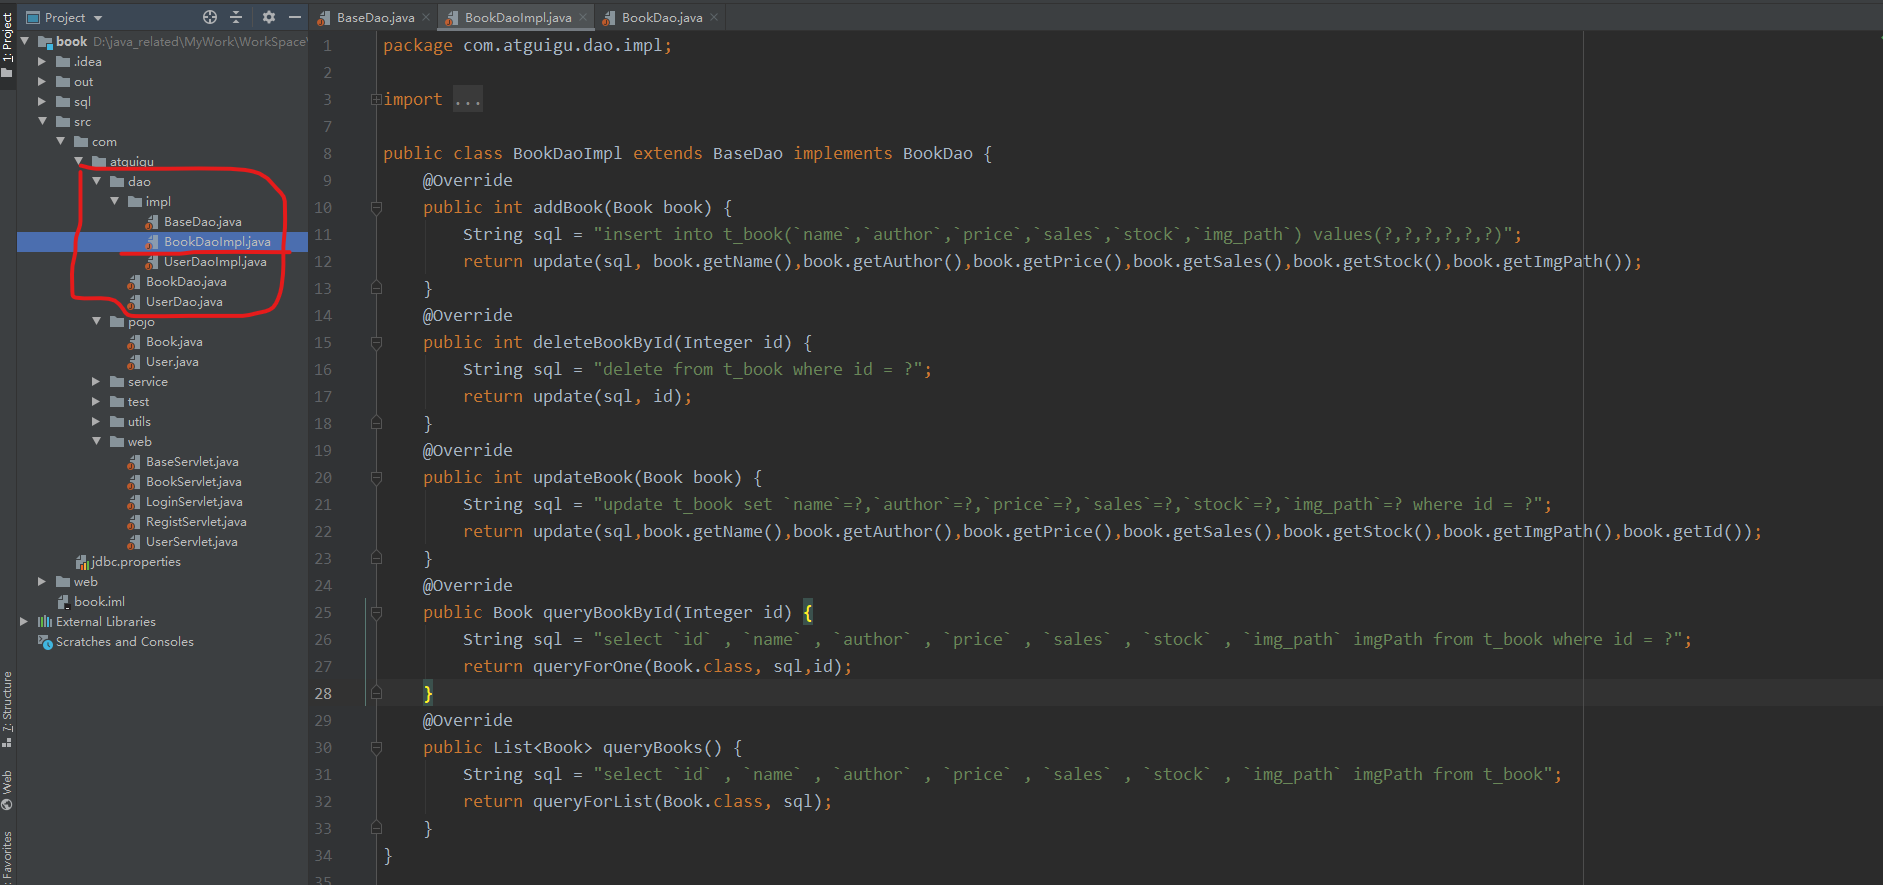Select User.java in the pojo package
Screen dimensions: 1883x885
pos(172,361)
